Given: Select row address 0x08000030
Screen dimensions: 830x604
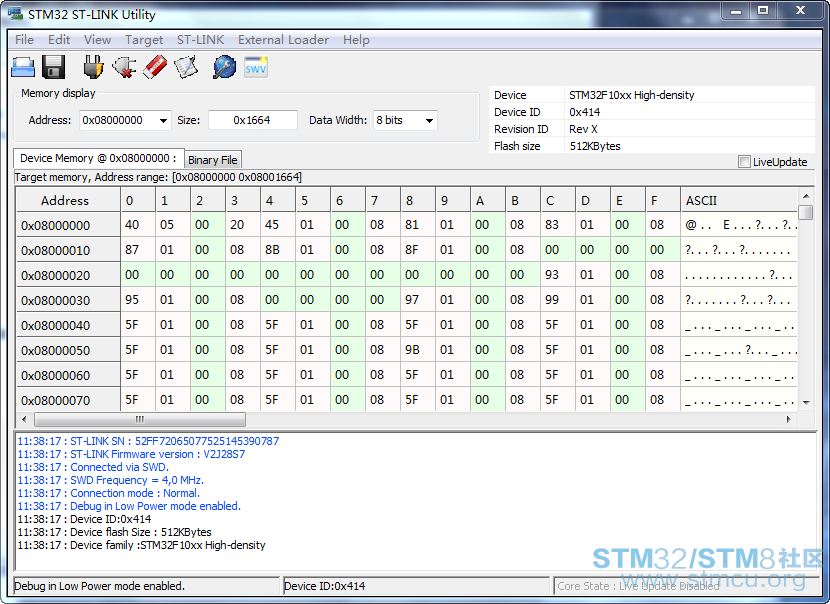Looking at the screenshot, I should click(68, 300).
